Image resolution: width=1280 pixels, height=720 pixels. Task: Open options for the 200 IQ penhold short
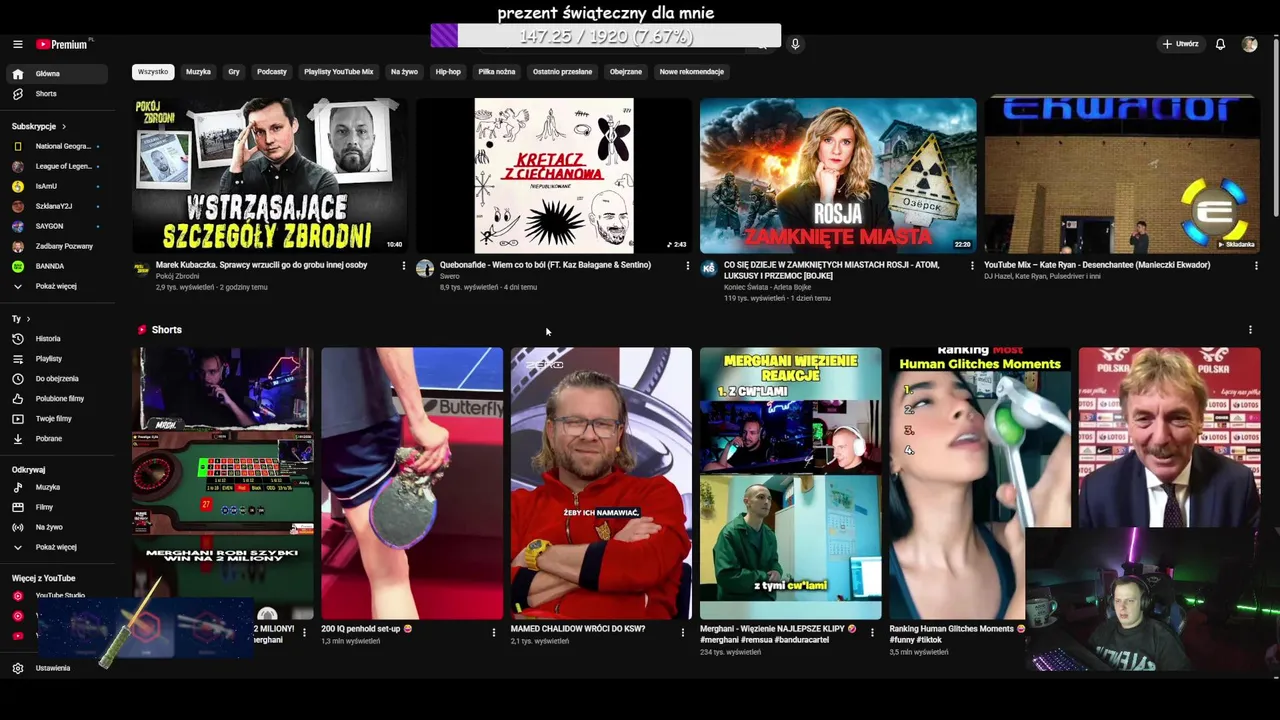493,632
